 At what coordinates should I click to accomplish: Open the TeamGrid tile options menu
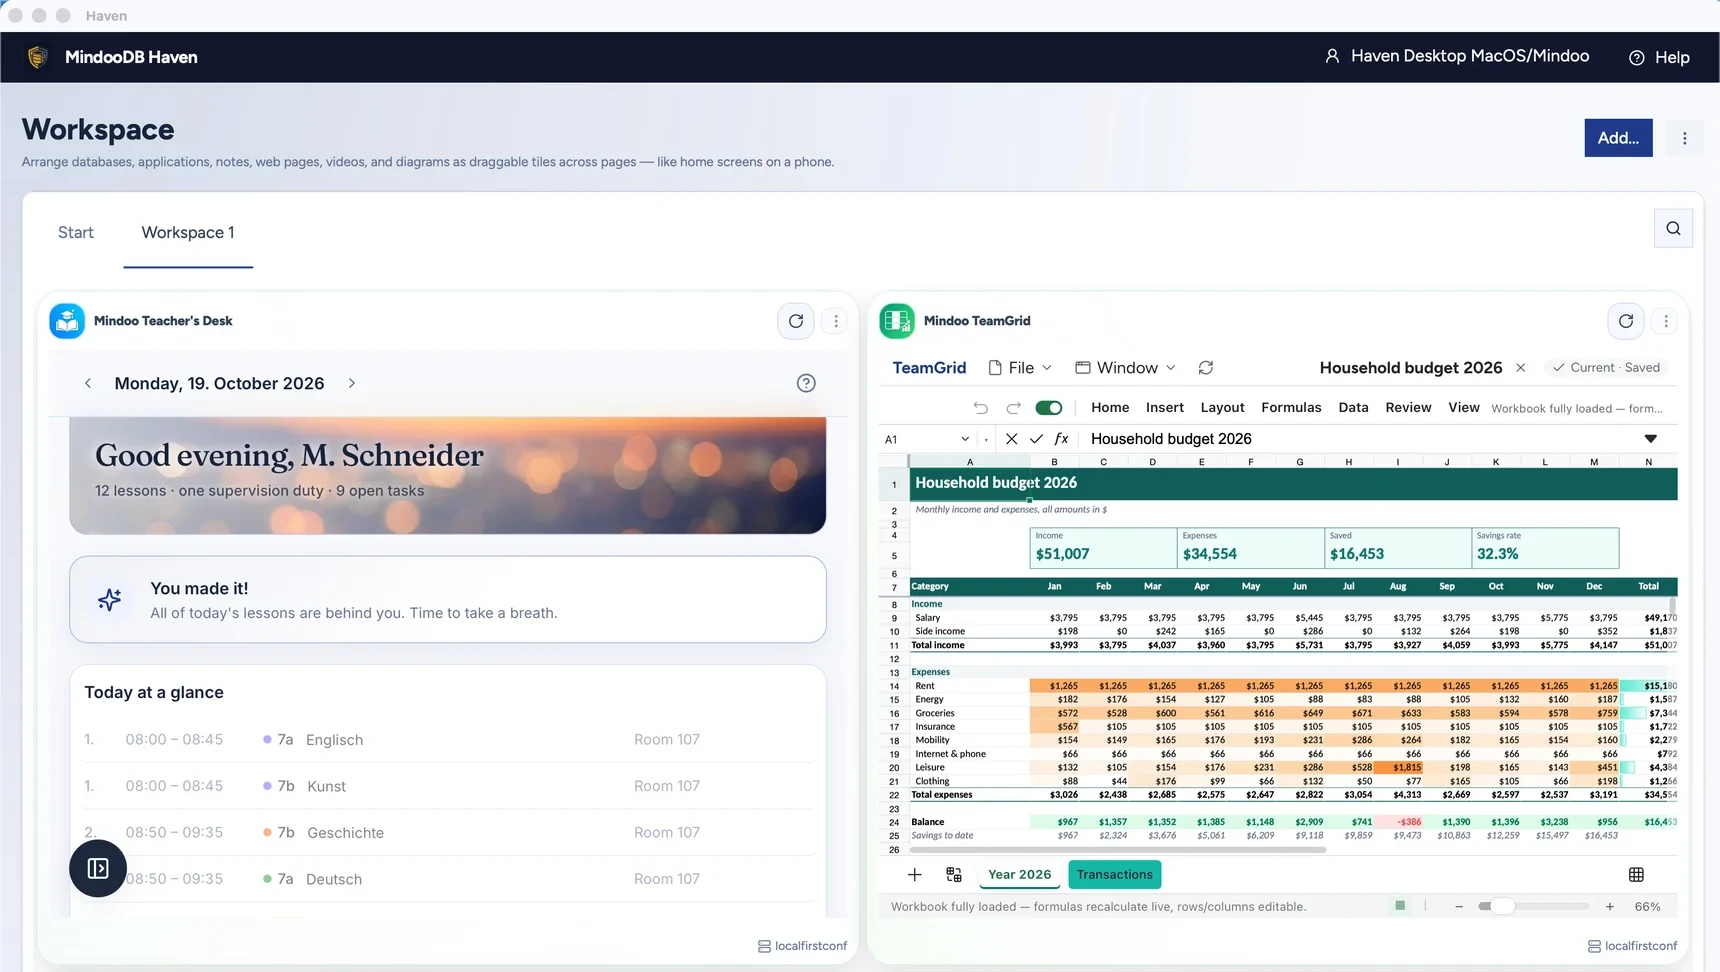(1666, 321)
